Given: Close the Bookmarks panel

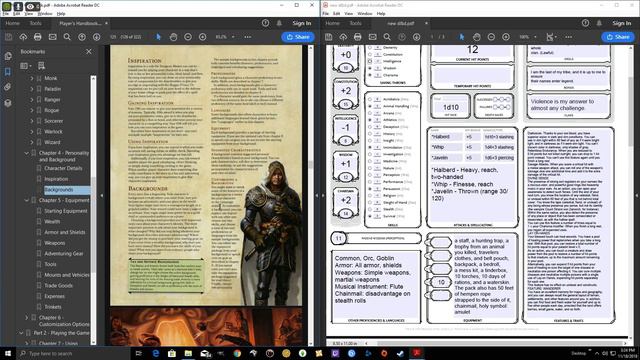Looking at the screenshot, I should pyautogui.click(x=89, y=51).
